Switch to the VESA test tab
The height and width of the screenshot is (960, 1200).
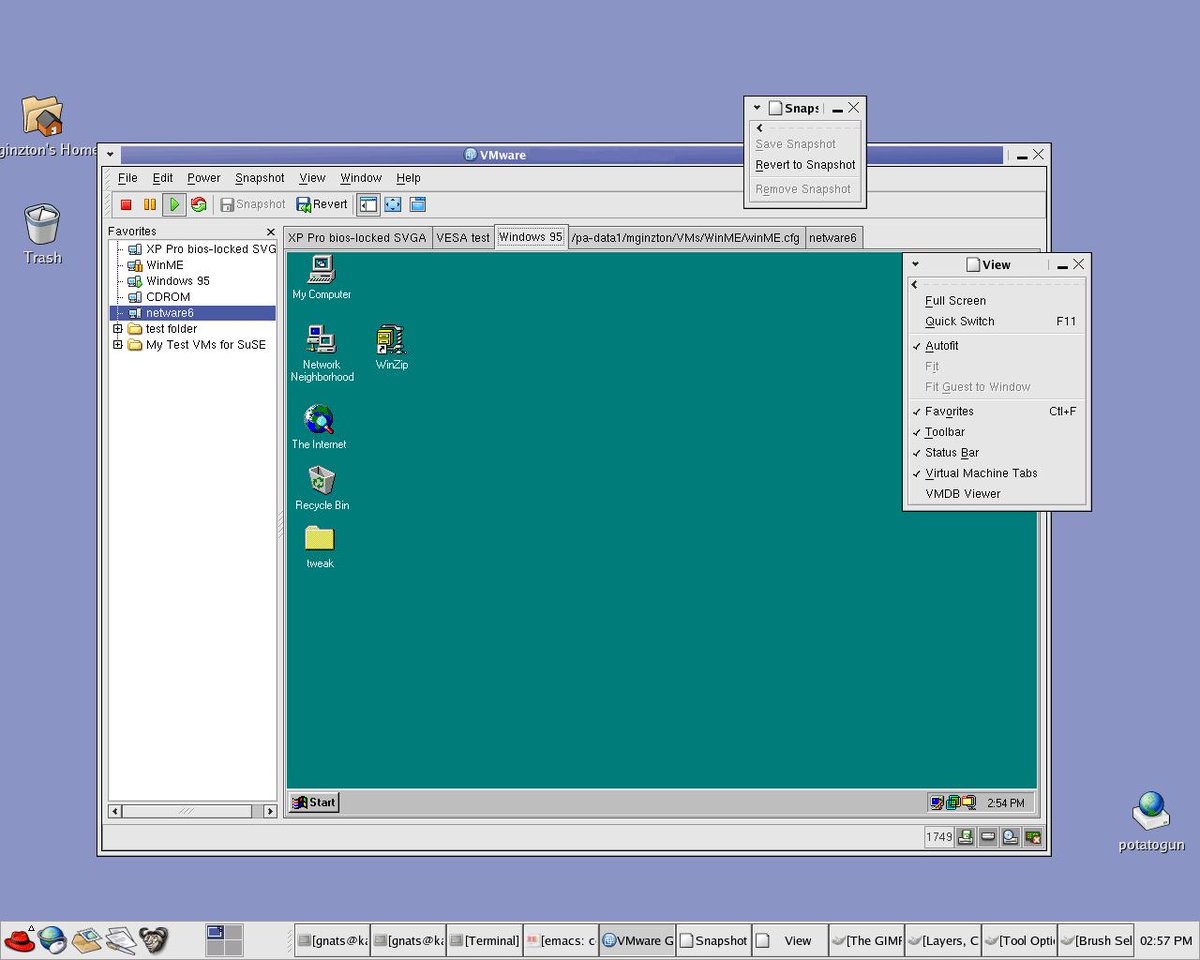[463, 238]
